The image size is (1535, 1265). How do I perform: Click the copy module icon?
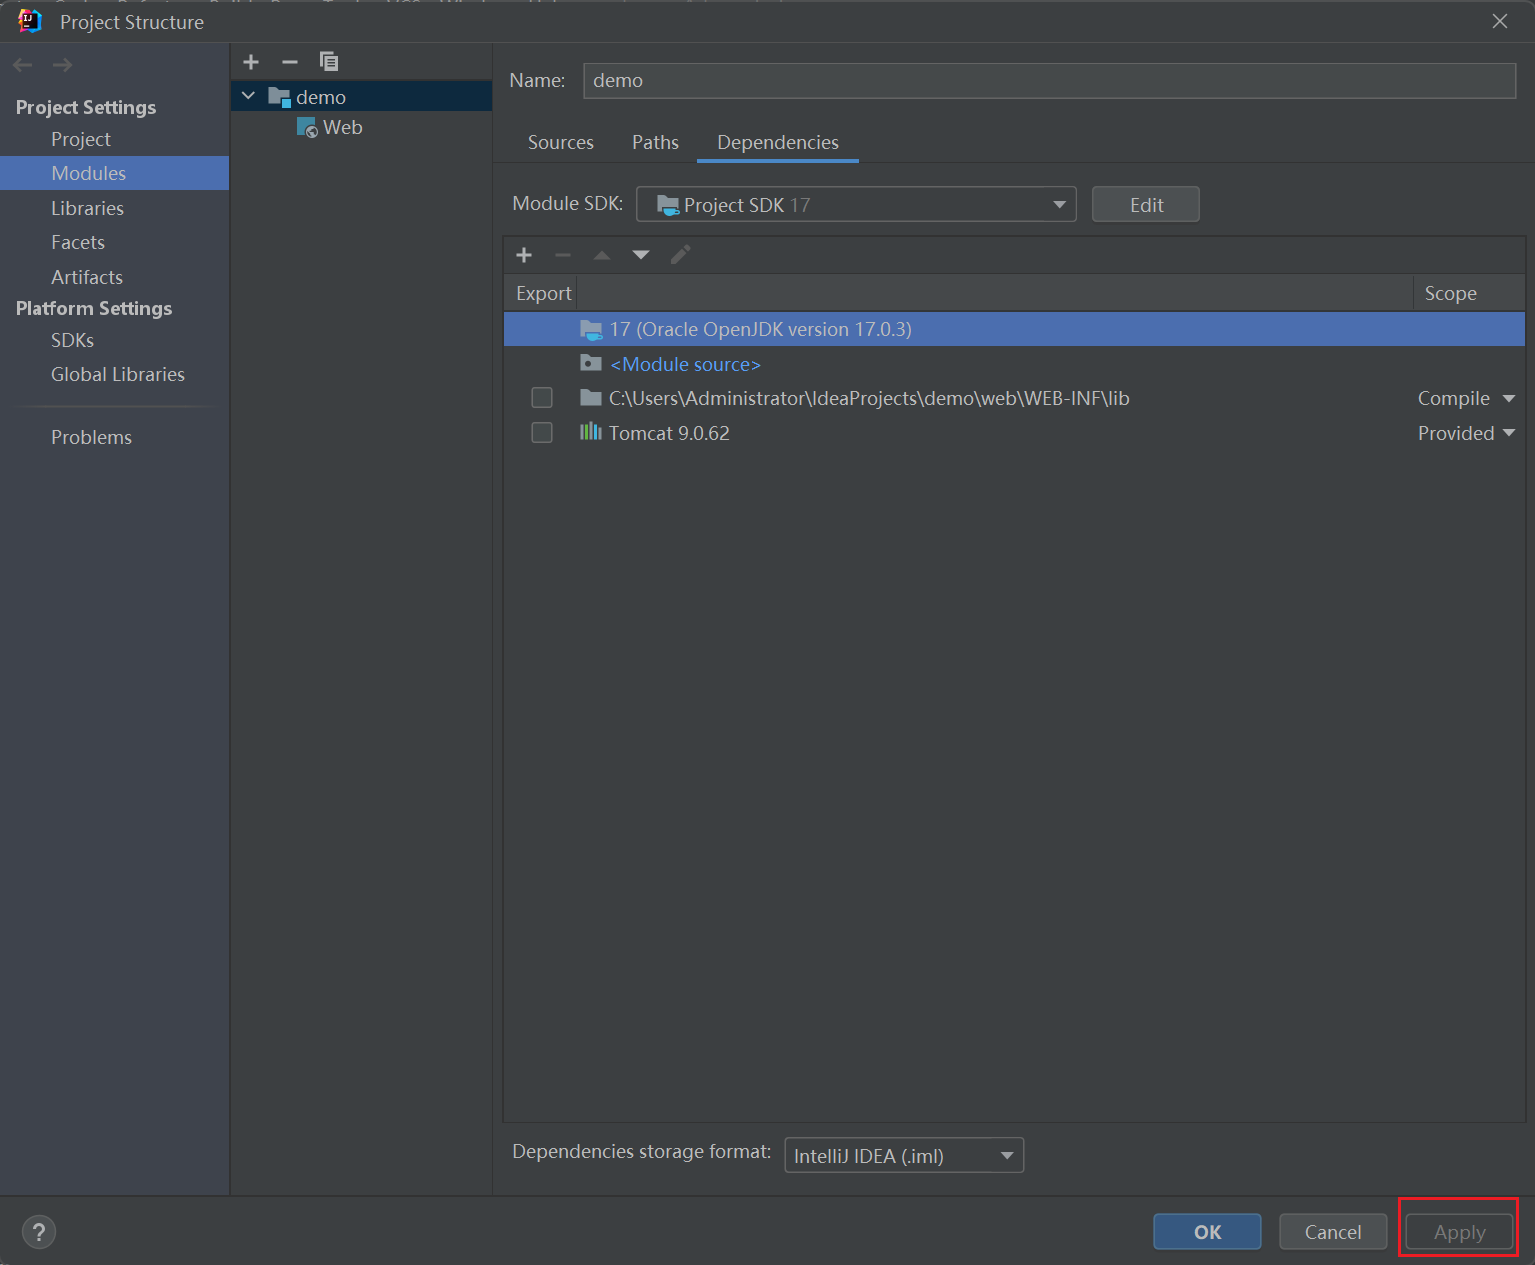329,62
